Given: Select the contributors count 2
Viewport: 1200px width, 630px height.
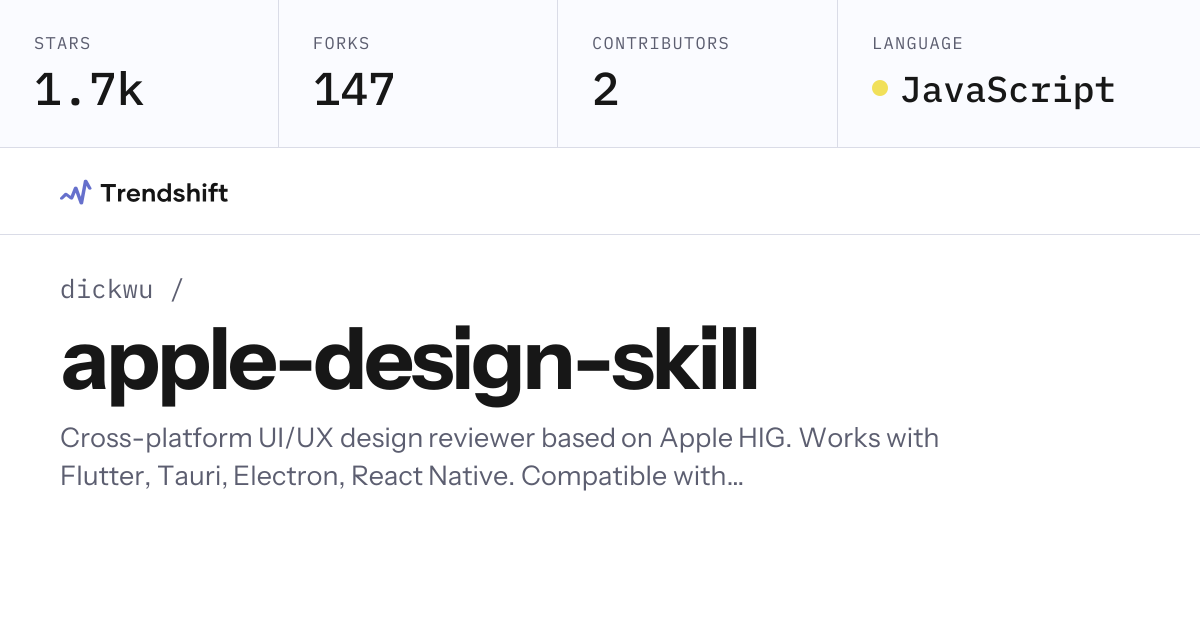Looking at the screenshot, I should (x=605, y=90).
